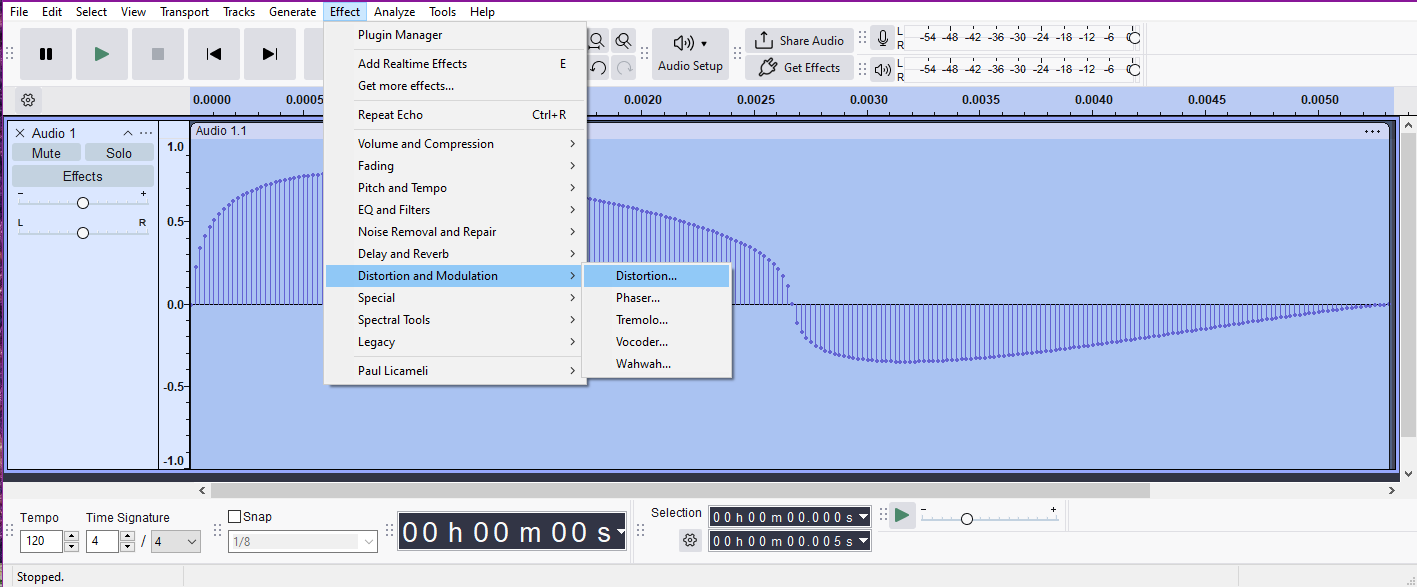The width and height of the screenshot is (1417, 587).
Task: Open Audio 1 track three-dot menu
Action: 146,133
